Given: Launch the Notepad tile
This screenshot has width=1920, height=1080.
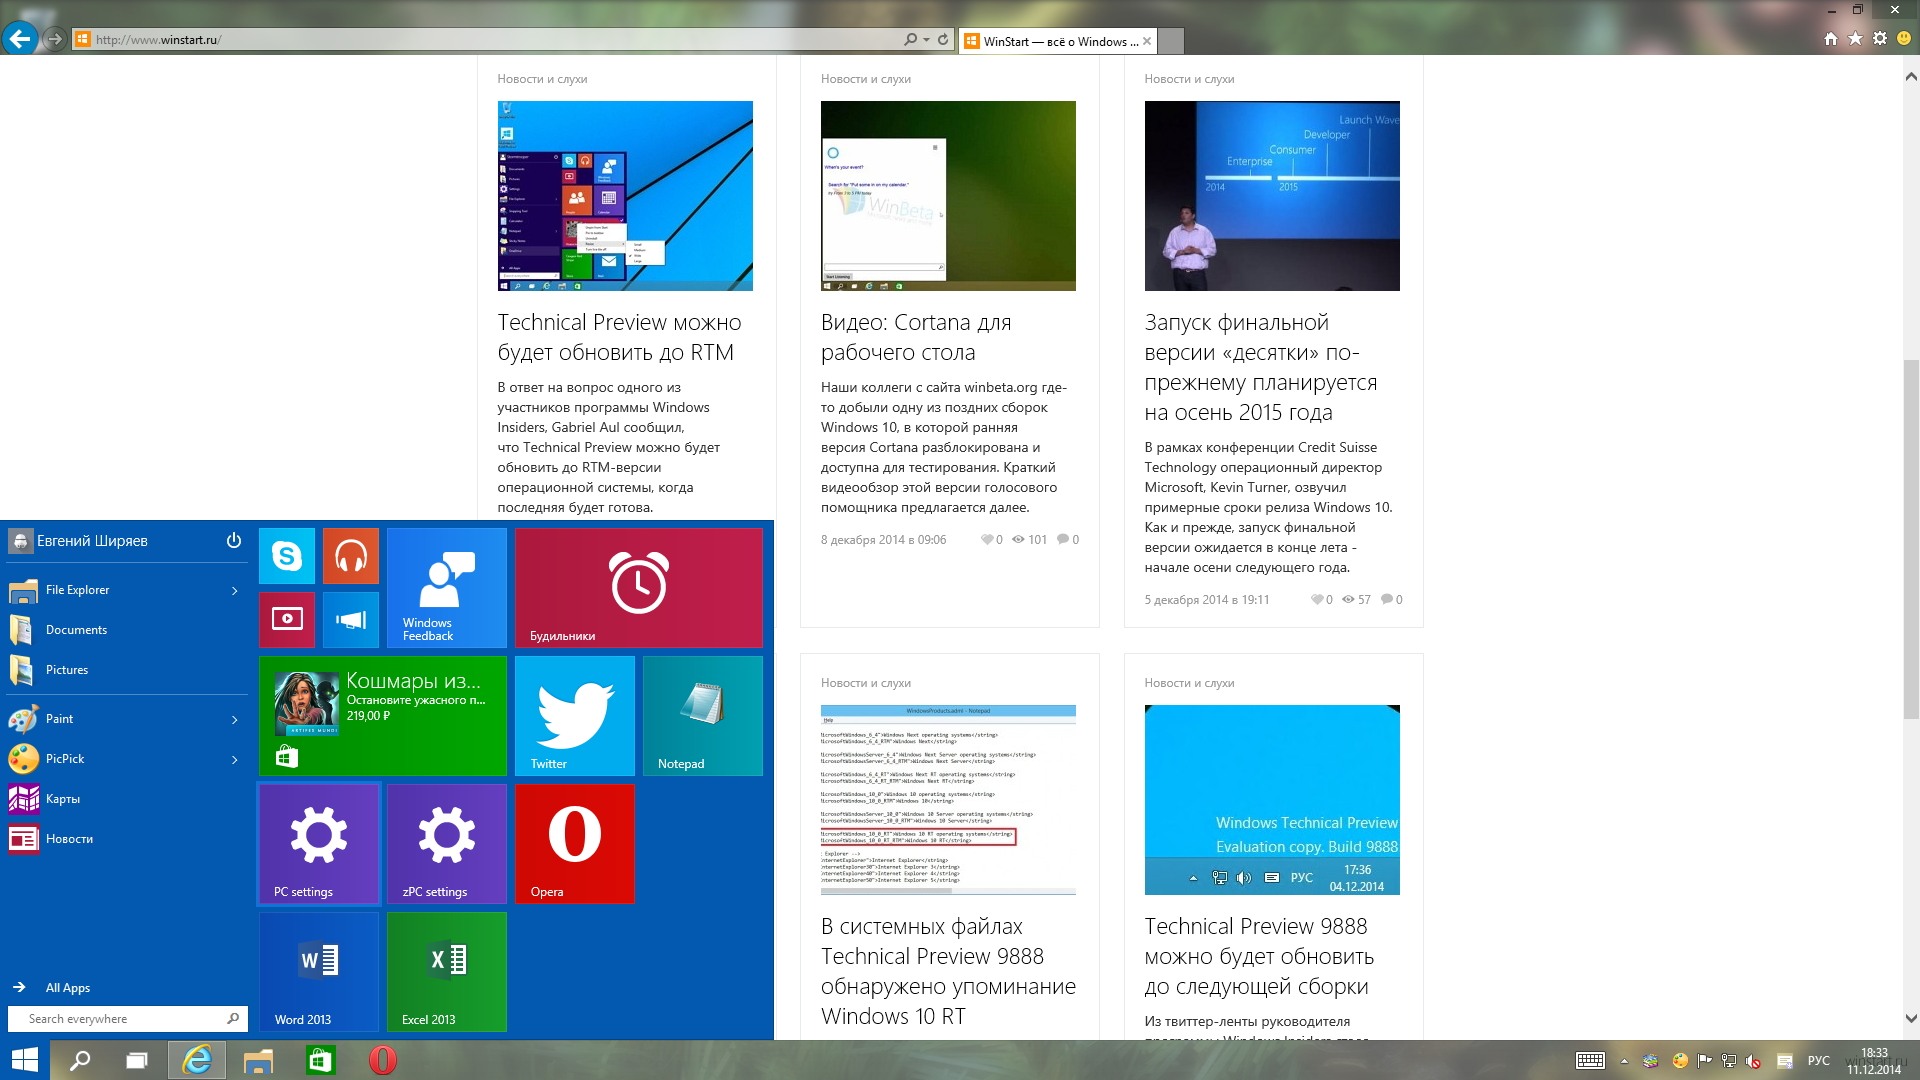Looking at the screenshot, I should click(703, 716).
